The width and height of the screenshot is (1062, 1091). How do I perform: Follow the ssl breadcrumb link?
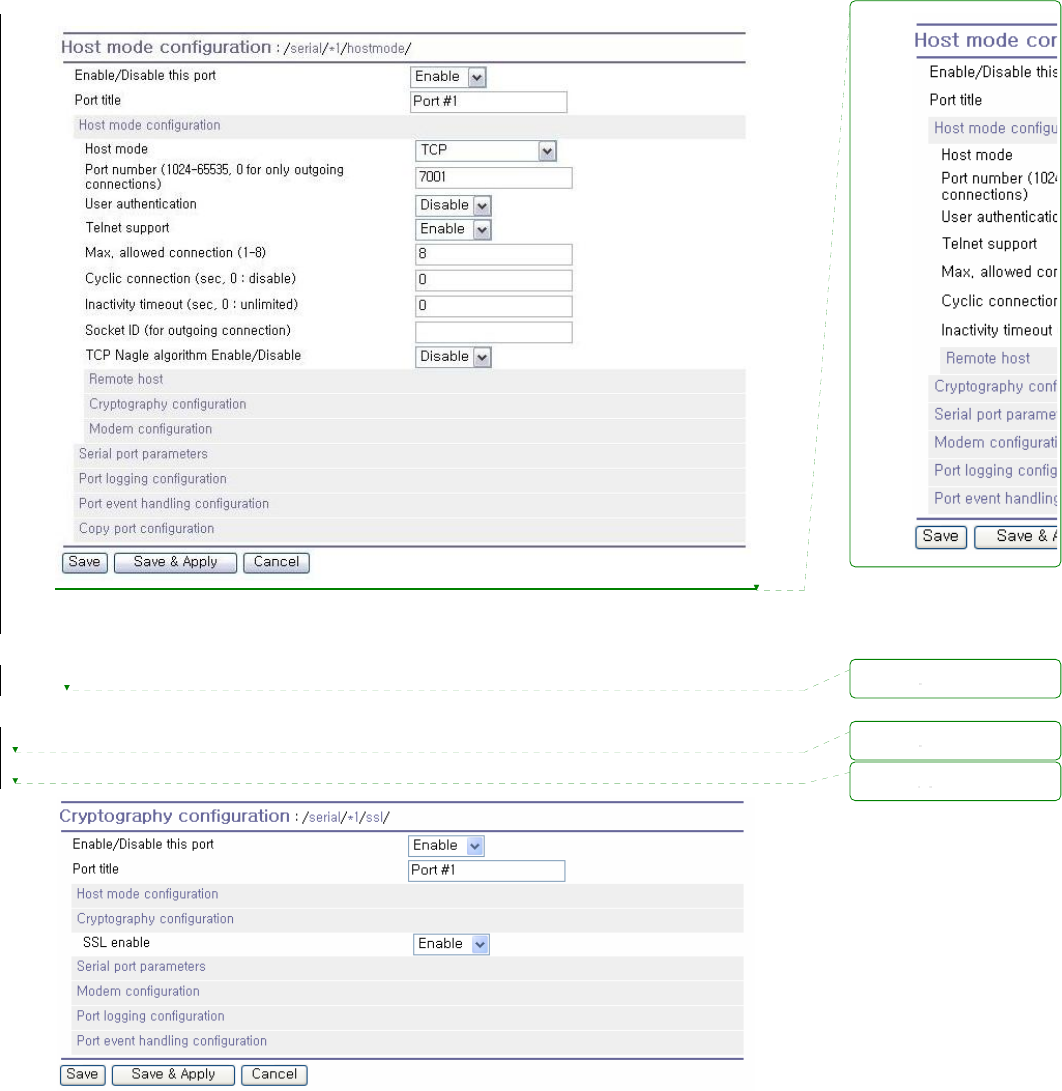coord(374,818)
